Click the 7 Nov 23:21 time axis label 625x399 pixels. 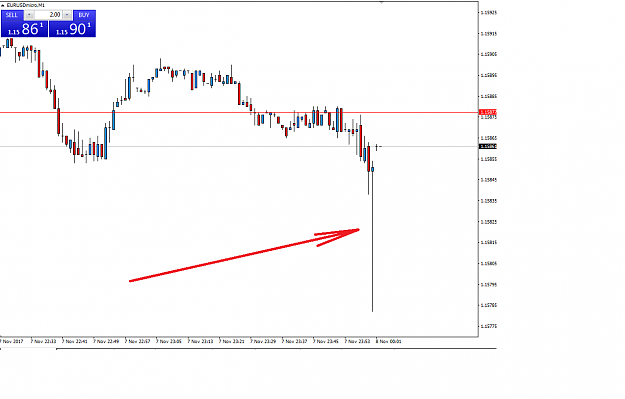pyautogui.click(x=232, y=342)
